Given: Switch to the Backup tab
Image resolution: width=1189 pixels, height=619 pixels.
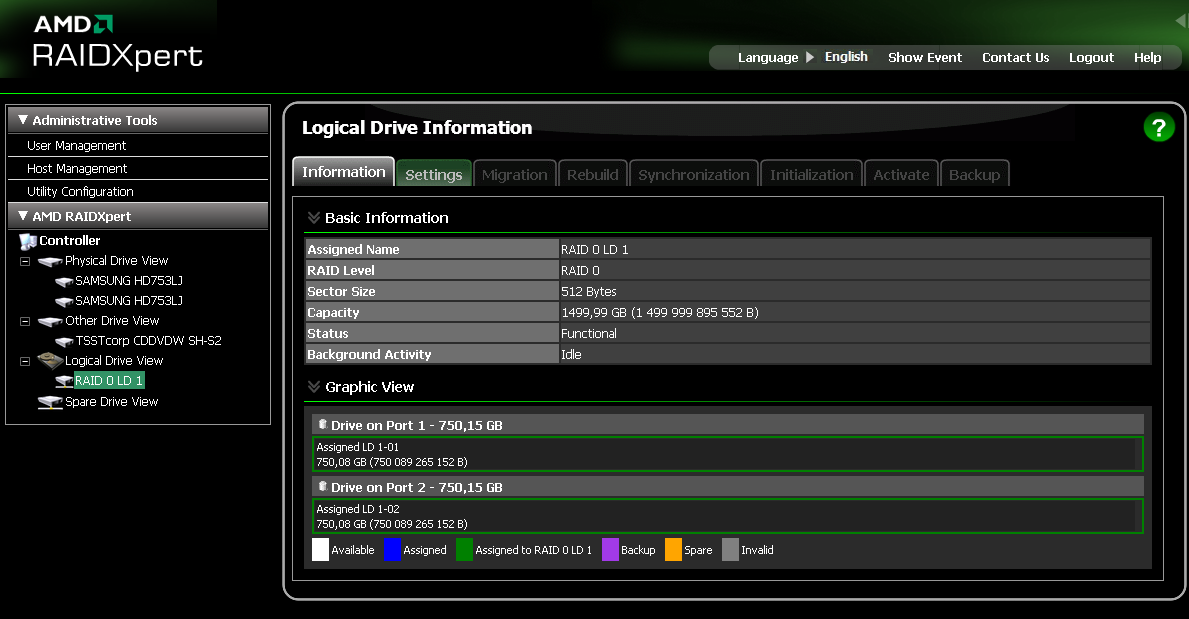Looking at the screenshot, I should coord(974,174).
